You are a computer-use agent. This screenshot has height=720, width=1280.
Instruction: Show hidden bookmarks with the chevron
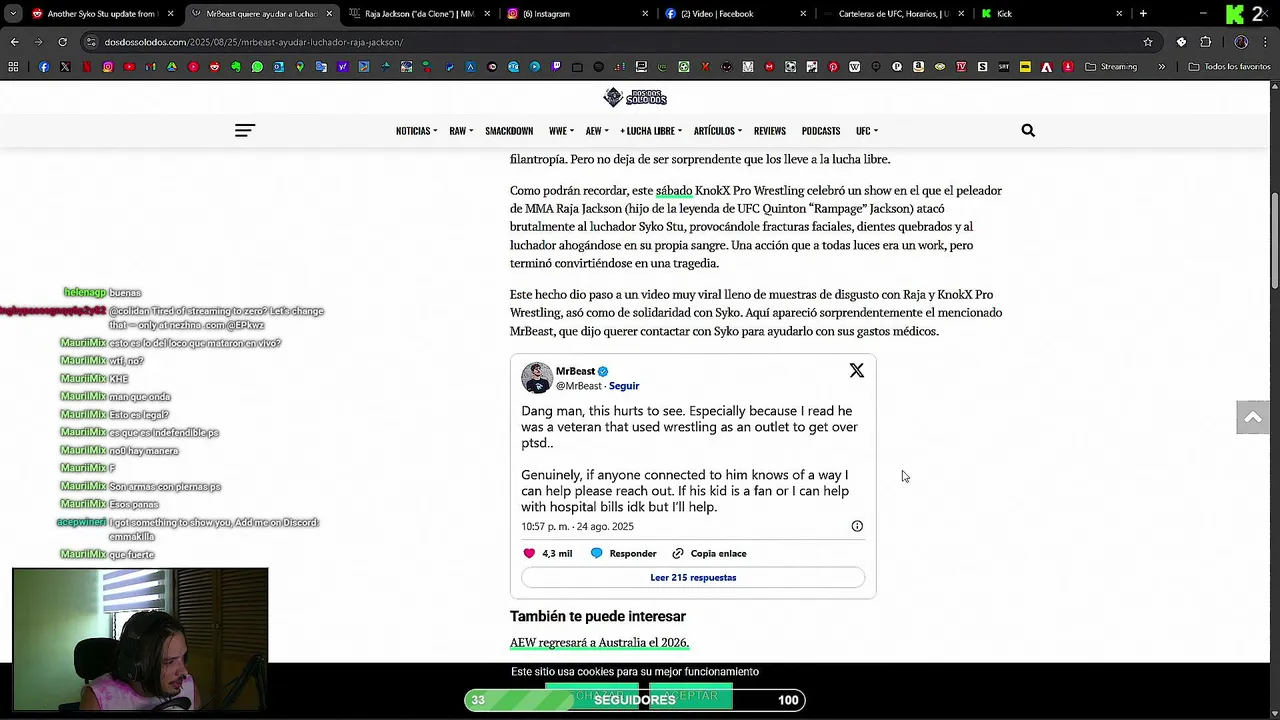[1161, 67]
